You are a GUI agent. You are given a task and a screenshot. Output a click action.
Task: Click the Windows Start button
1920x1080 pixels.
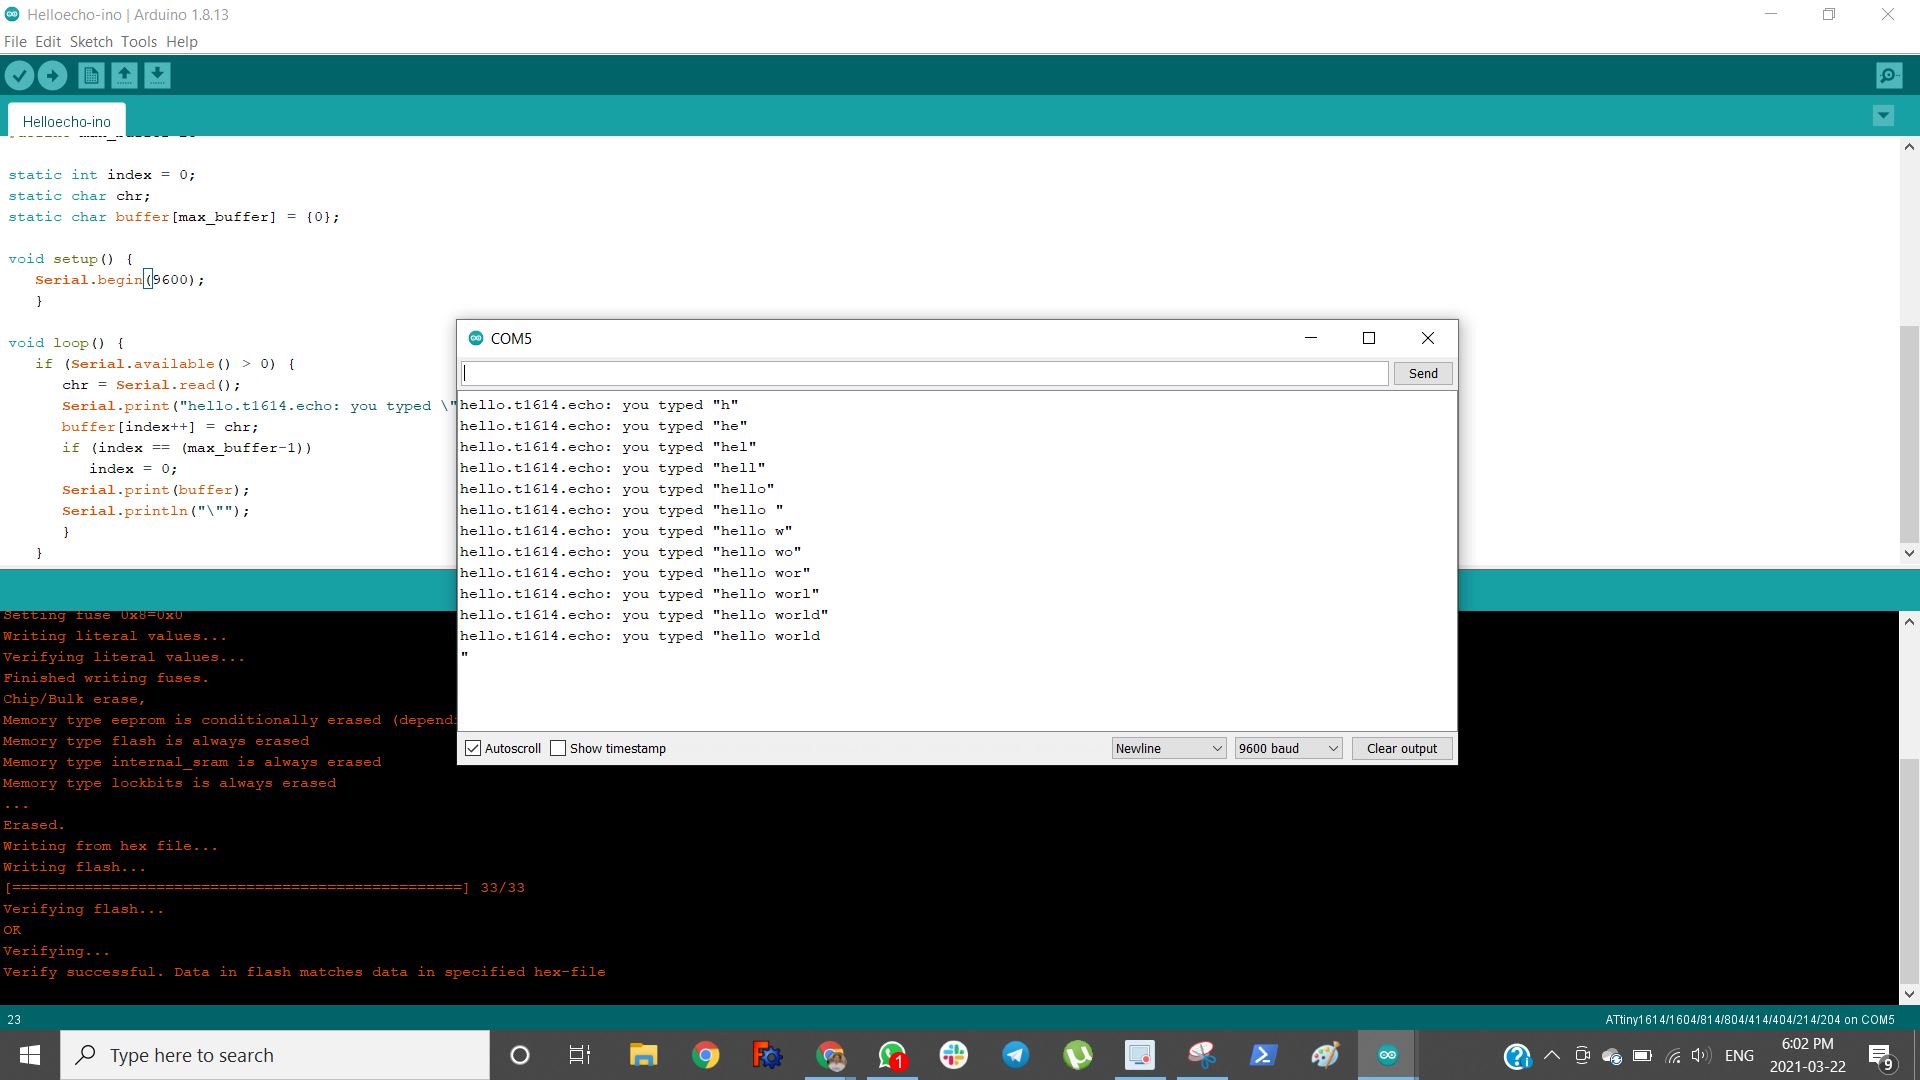(x=29, y=1055)
